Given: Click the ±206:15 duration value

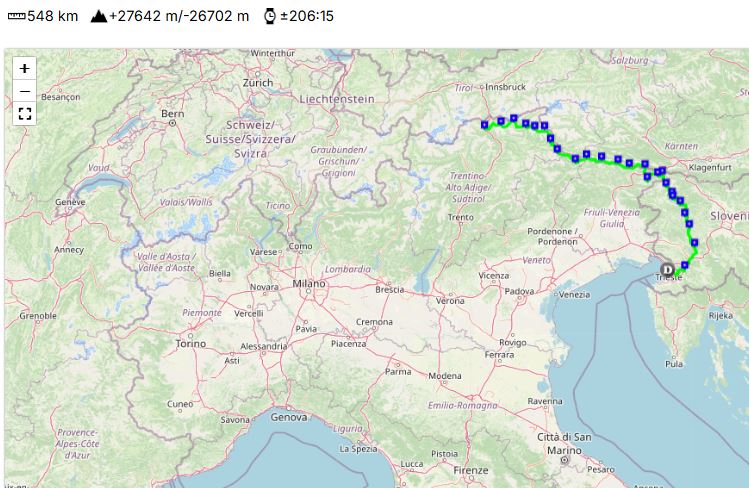Looking at the screenshot, I should pos(307,16).
